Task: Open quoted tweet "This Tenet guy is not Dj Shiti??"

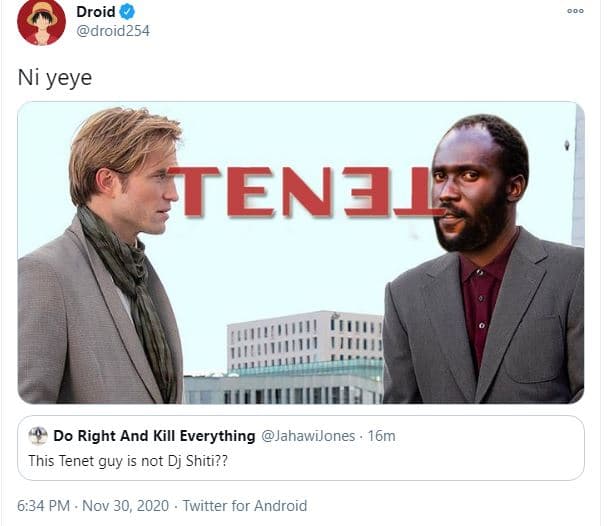Action: (x=140, y=459)
